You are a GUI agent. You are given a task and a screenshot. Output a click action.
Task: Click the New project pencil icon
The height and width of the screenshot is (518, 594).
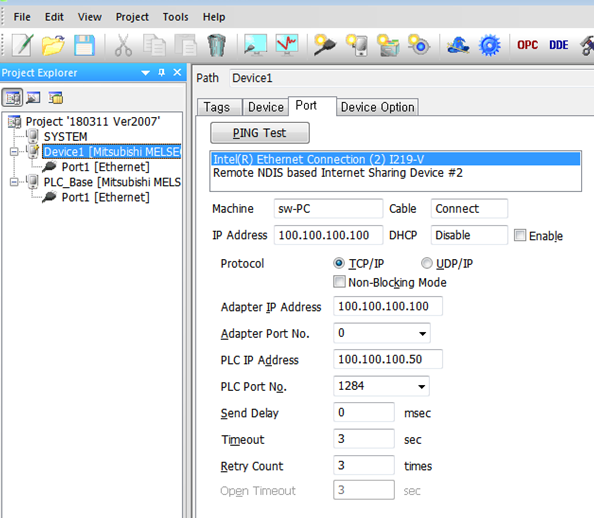(22, 45)
